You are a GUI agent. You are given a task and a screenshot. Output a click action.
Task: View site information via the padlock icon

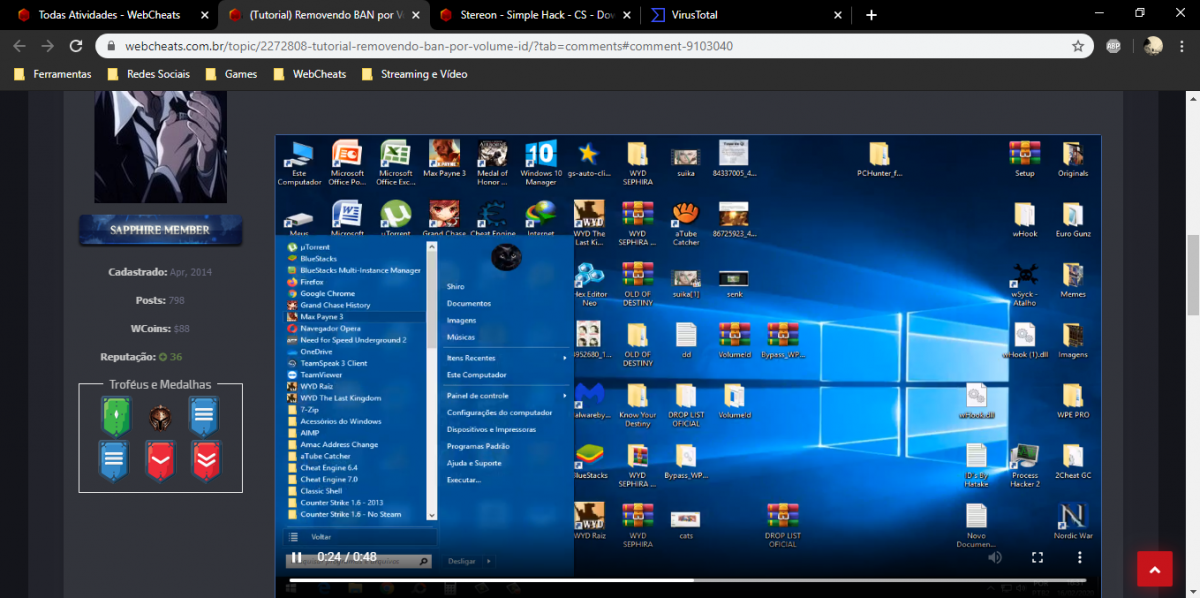click(112, 46)
